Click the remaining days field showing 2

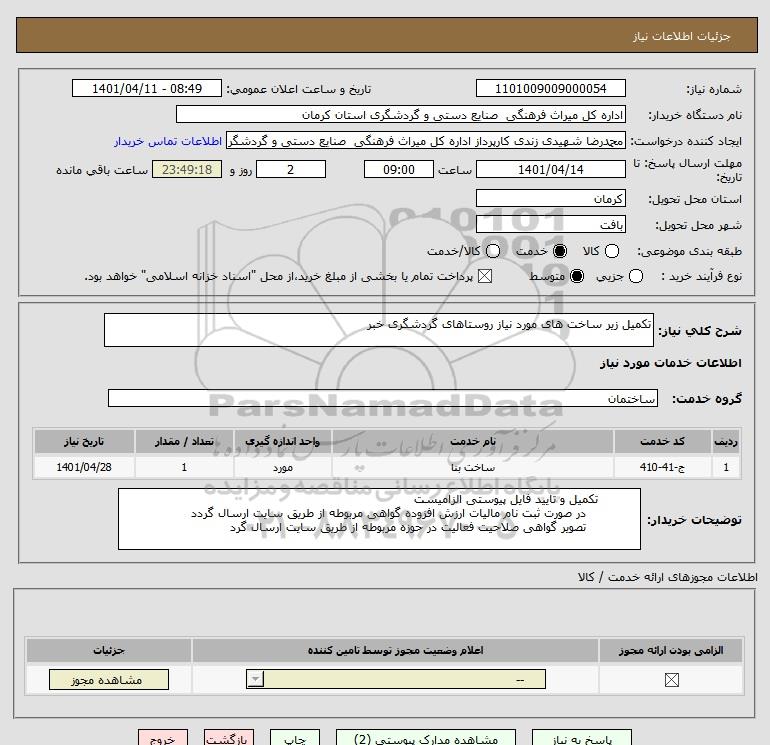(291, 169)
